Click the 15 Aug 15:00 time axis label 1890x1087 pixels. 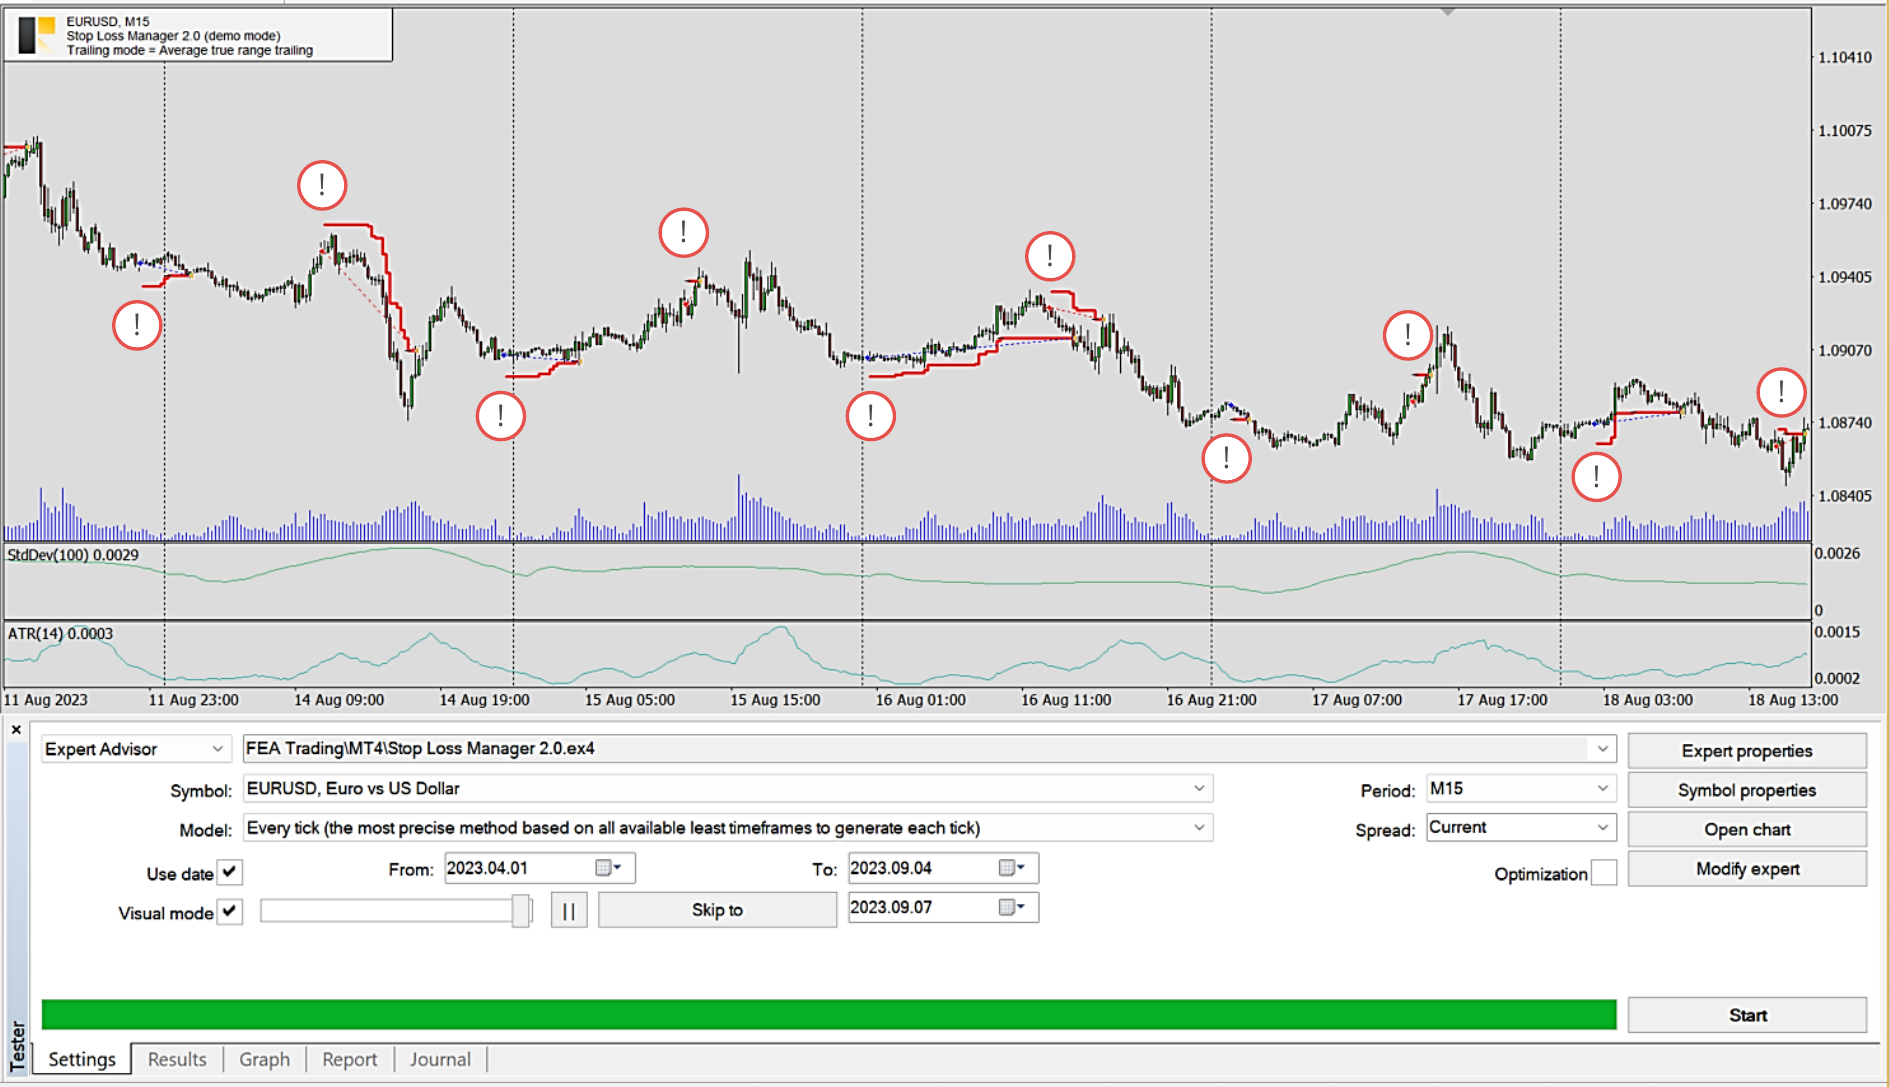[x=775, y=700]
